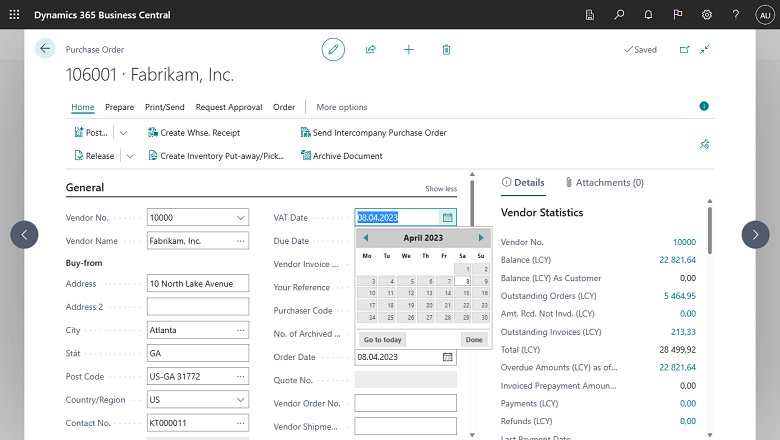Open the Print/Send tab

coord(165,107)
